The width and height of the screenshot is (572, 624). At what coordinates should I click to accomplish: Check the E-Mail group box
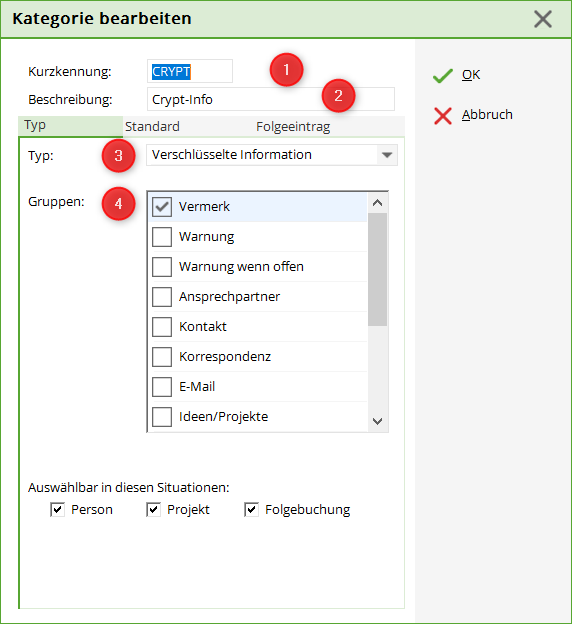coord(162,387)
